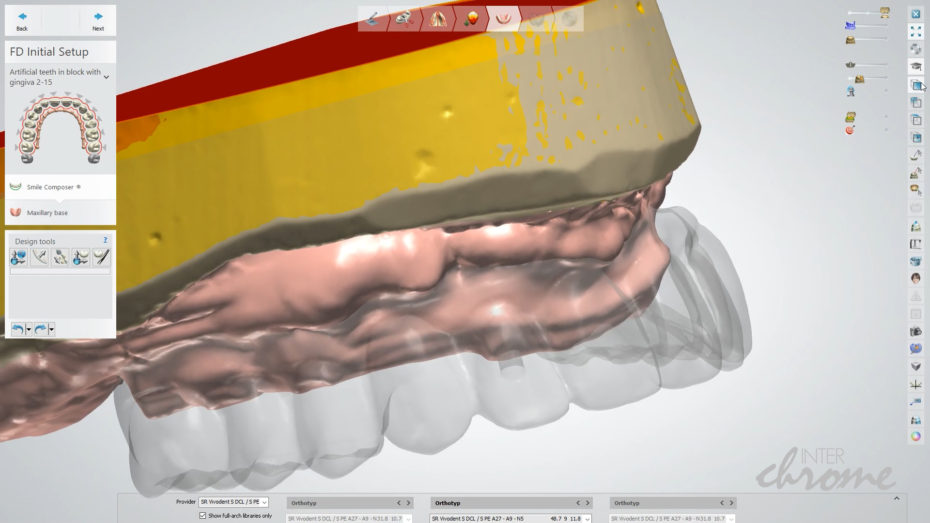Open the graduation cap training icon
This screenshot has height=523, width=930.
pyautogui.click(x=916, y=66)
